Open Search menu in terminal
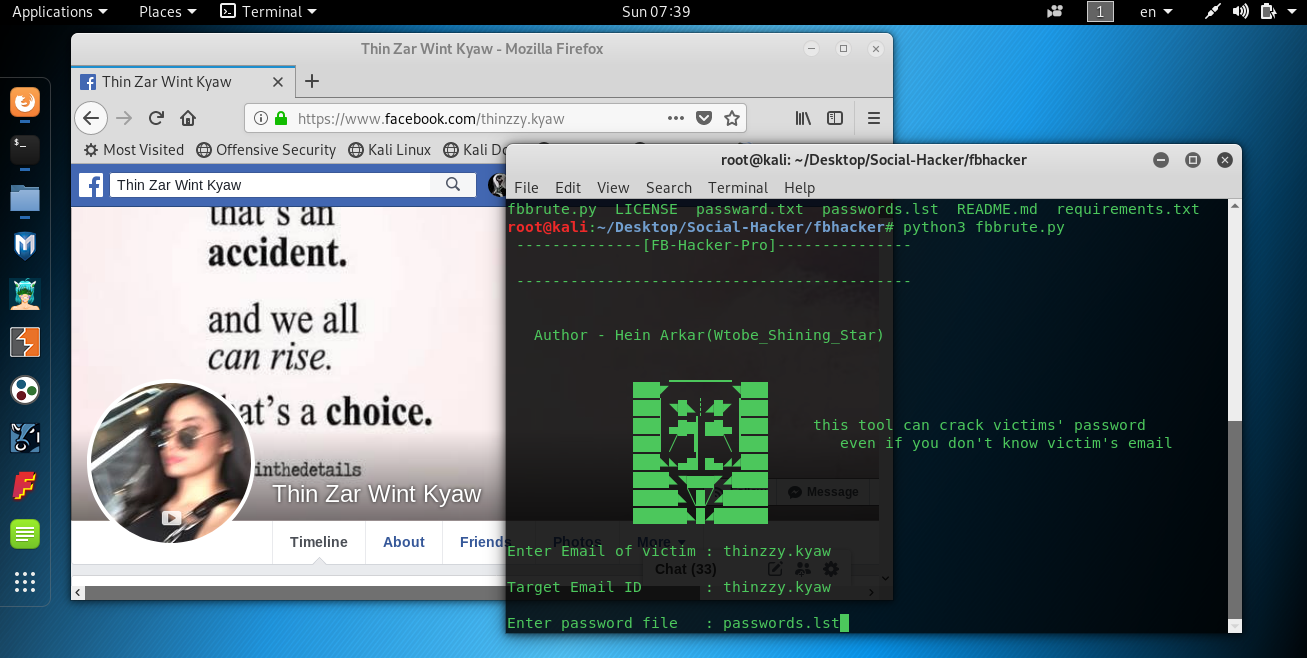This screenshot has height=658, width=1307. click(669, 188)
